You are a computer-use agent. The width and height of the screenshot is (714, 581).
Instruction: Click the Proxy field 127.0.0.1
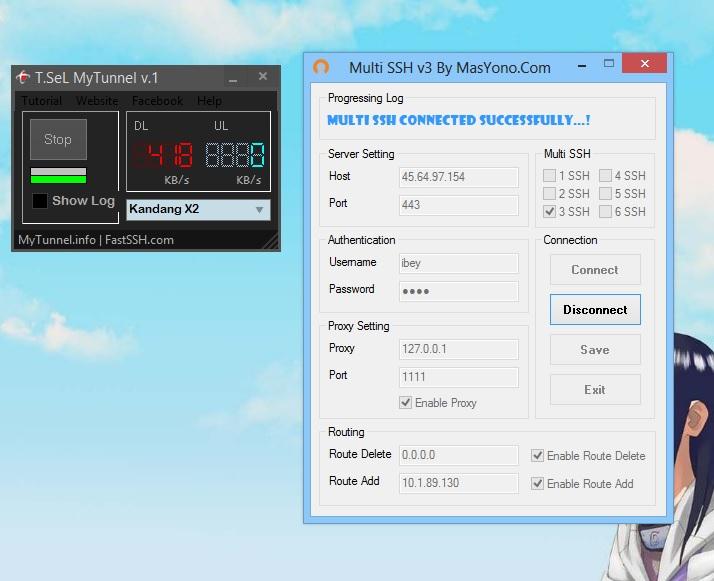coord(459,349)
